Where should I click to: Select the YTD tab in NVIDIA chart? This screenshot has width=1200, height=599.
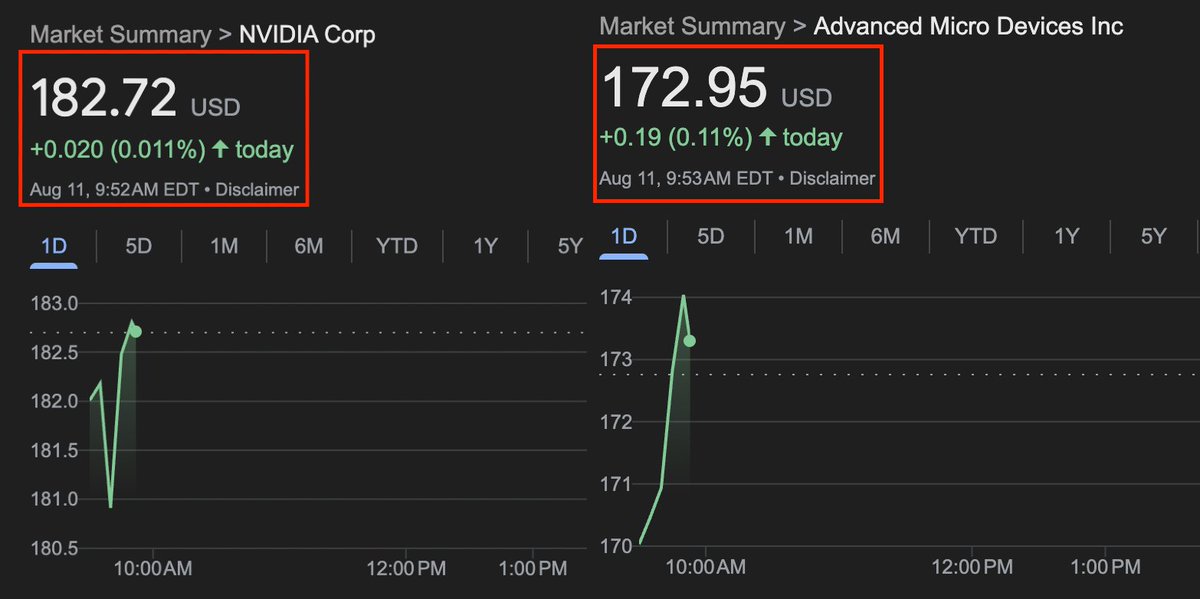coord(396,245)
